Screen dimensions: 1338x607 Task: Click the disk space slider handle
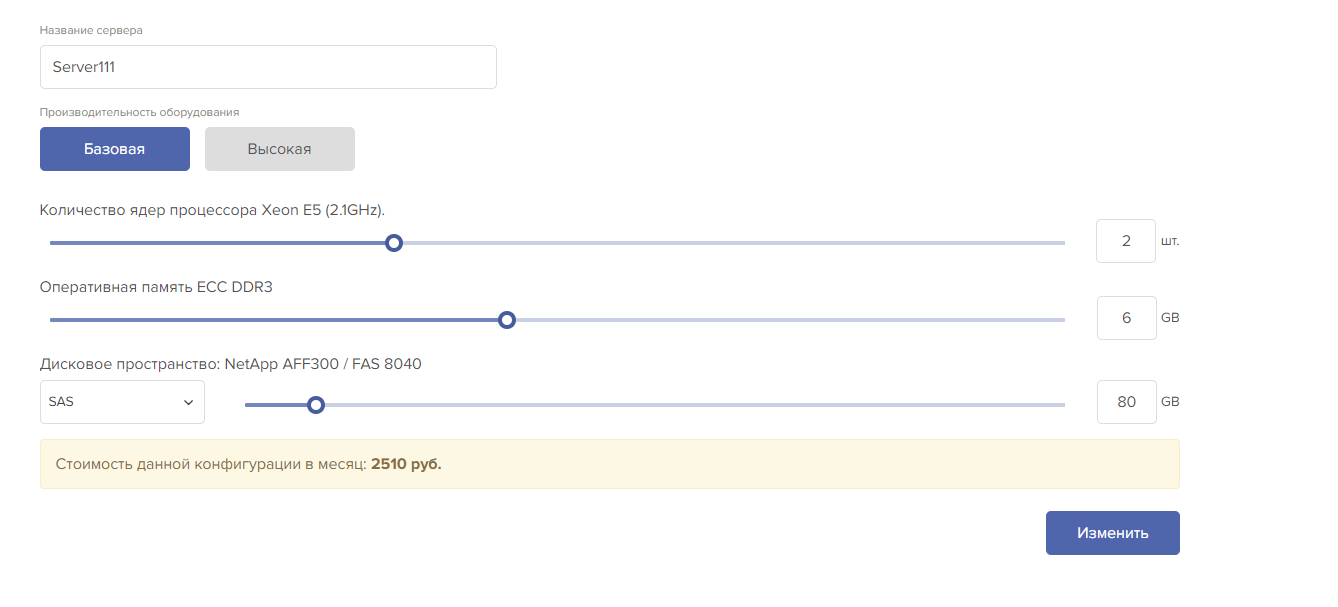pos(316,405)
